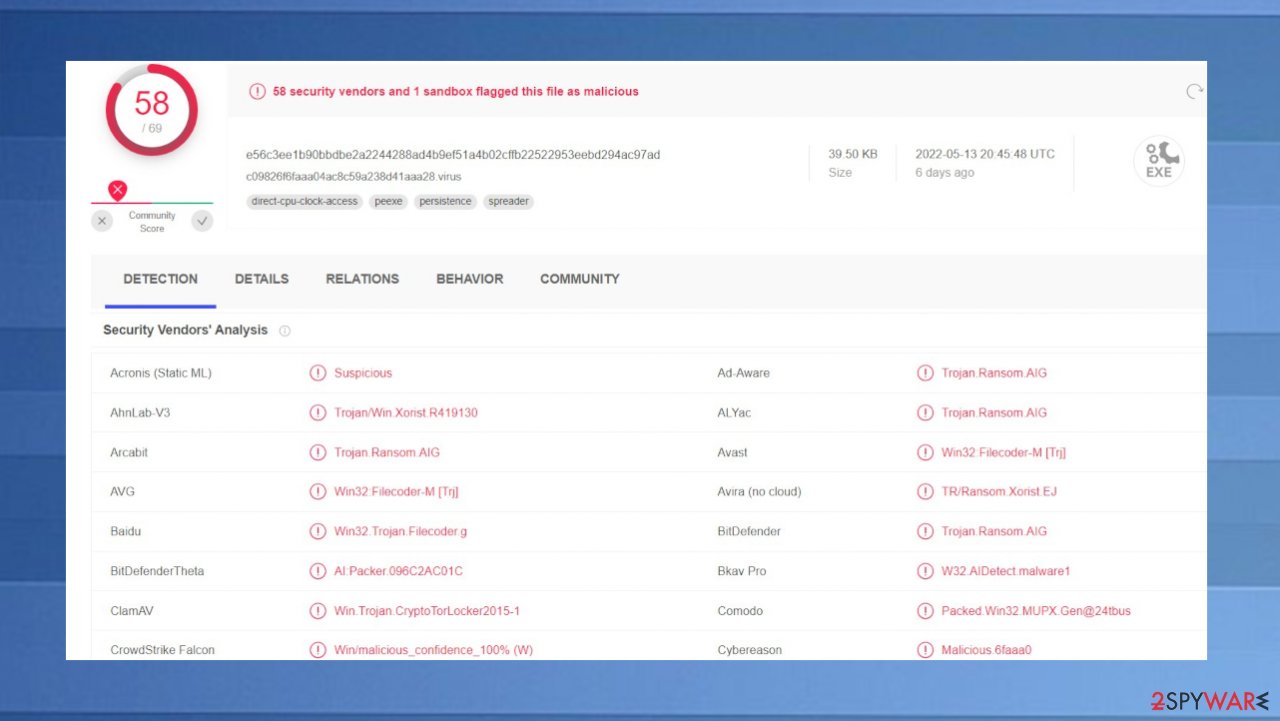Click the 2022-05-13 20:45:48 UTC timestamp
The width and height of the screenshot is (1280, 721).
(985, 154)
